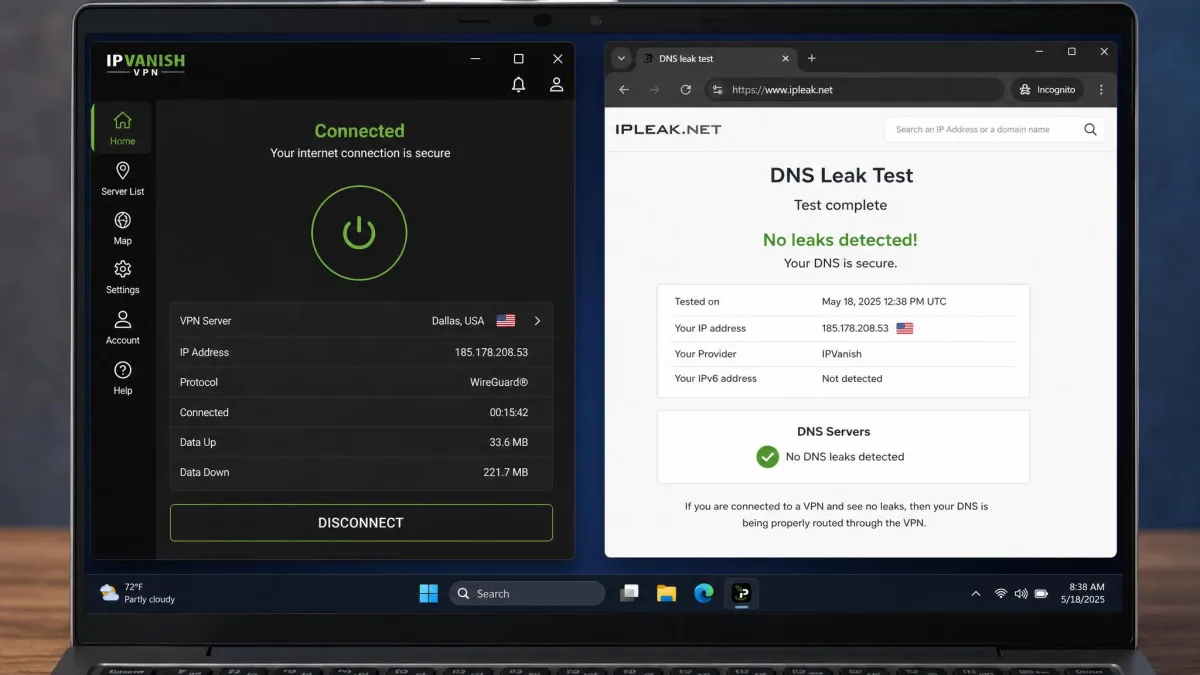Close the DNS leak test tab
Image resolution: width=1200 pixels, height=675 pixels.
(785, 58)
